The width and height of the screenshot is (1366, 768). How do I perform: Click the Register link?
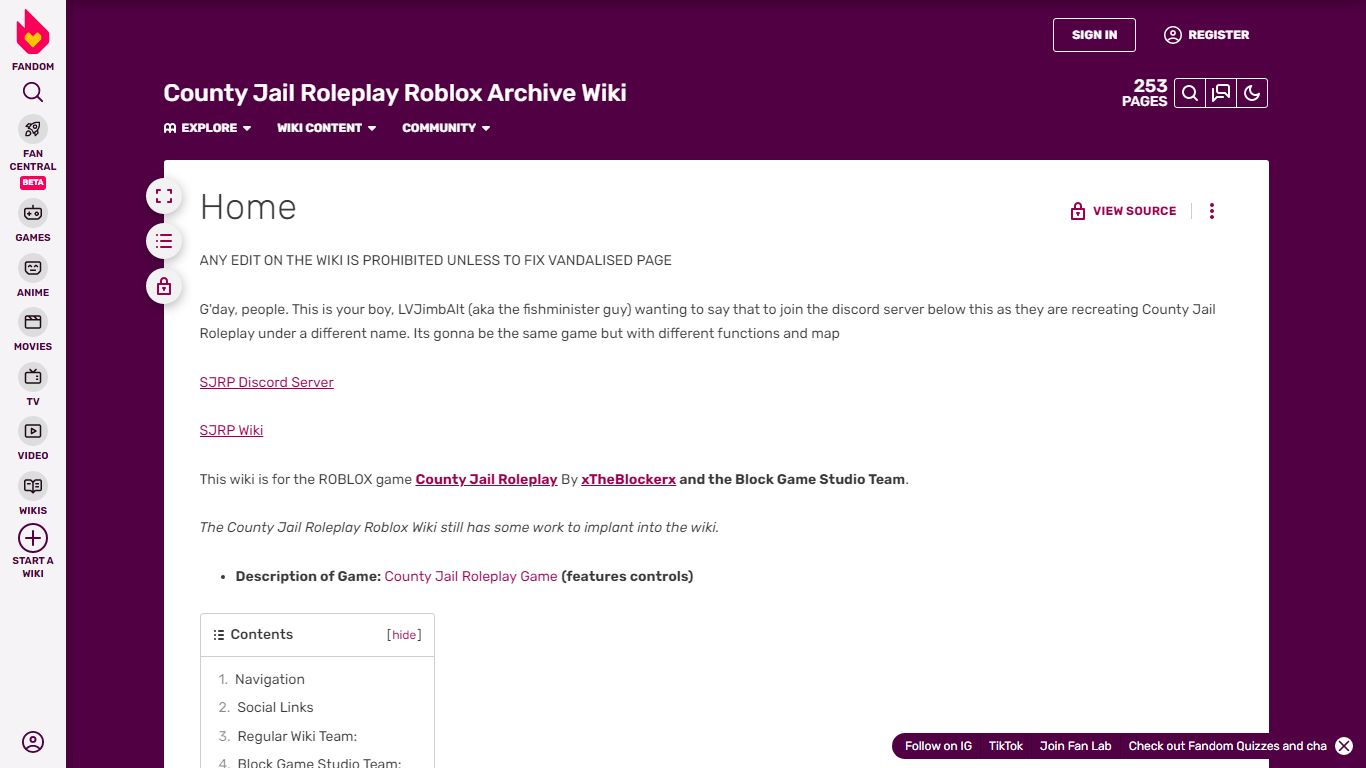tap(1206, 35)
